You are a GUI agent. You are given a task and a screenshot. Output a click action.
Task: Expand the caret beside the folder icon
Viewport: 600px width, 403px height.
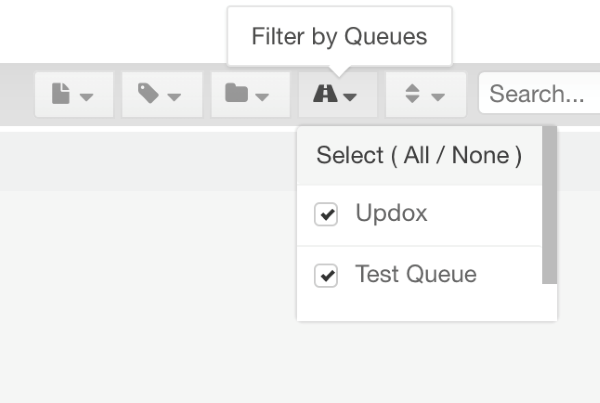point(262,97)
